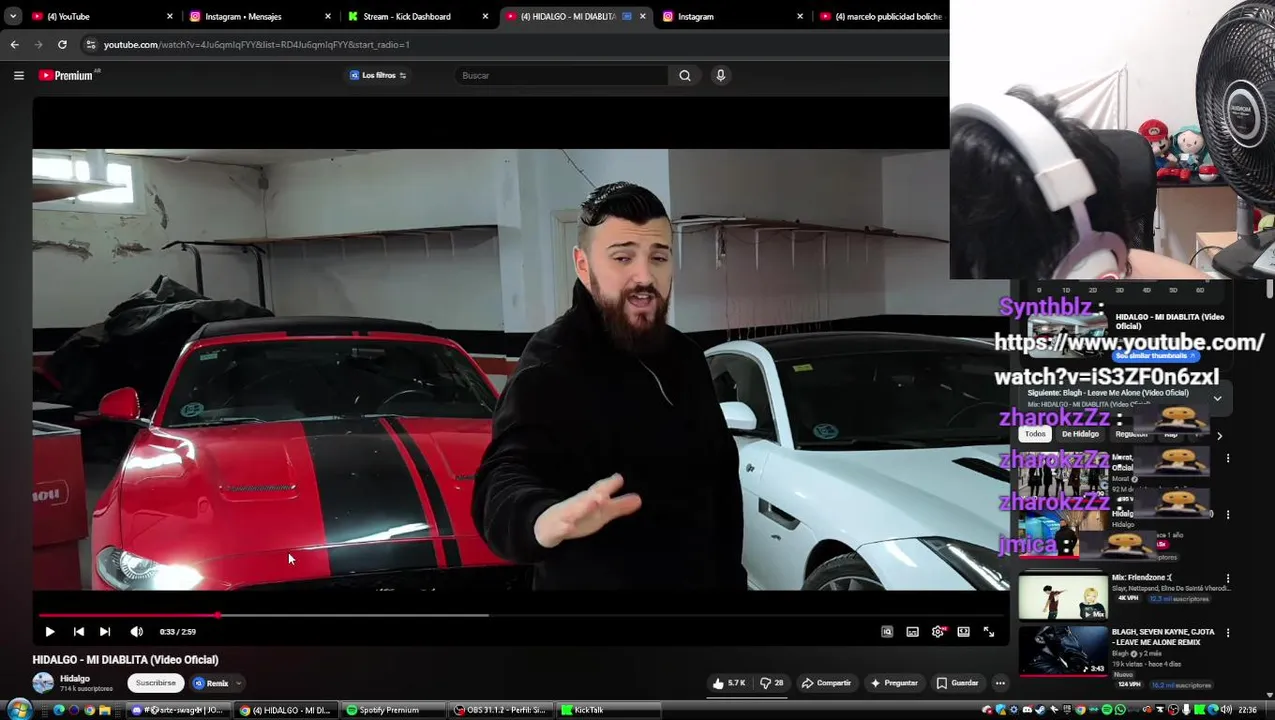Screen dimensions: 1275x720
Task: Open 'Mix: Friendzone :(' thumbnail
Action: point(1063,596)
